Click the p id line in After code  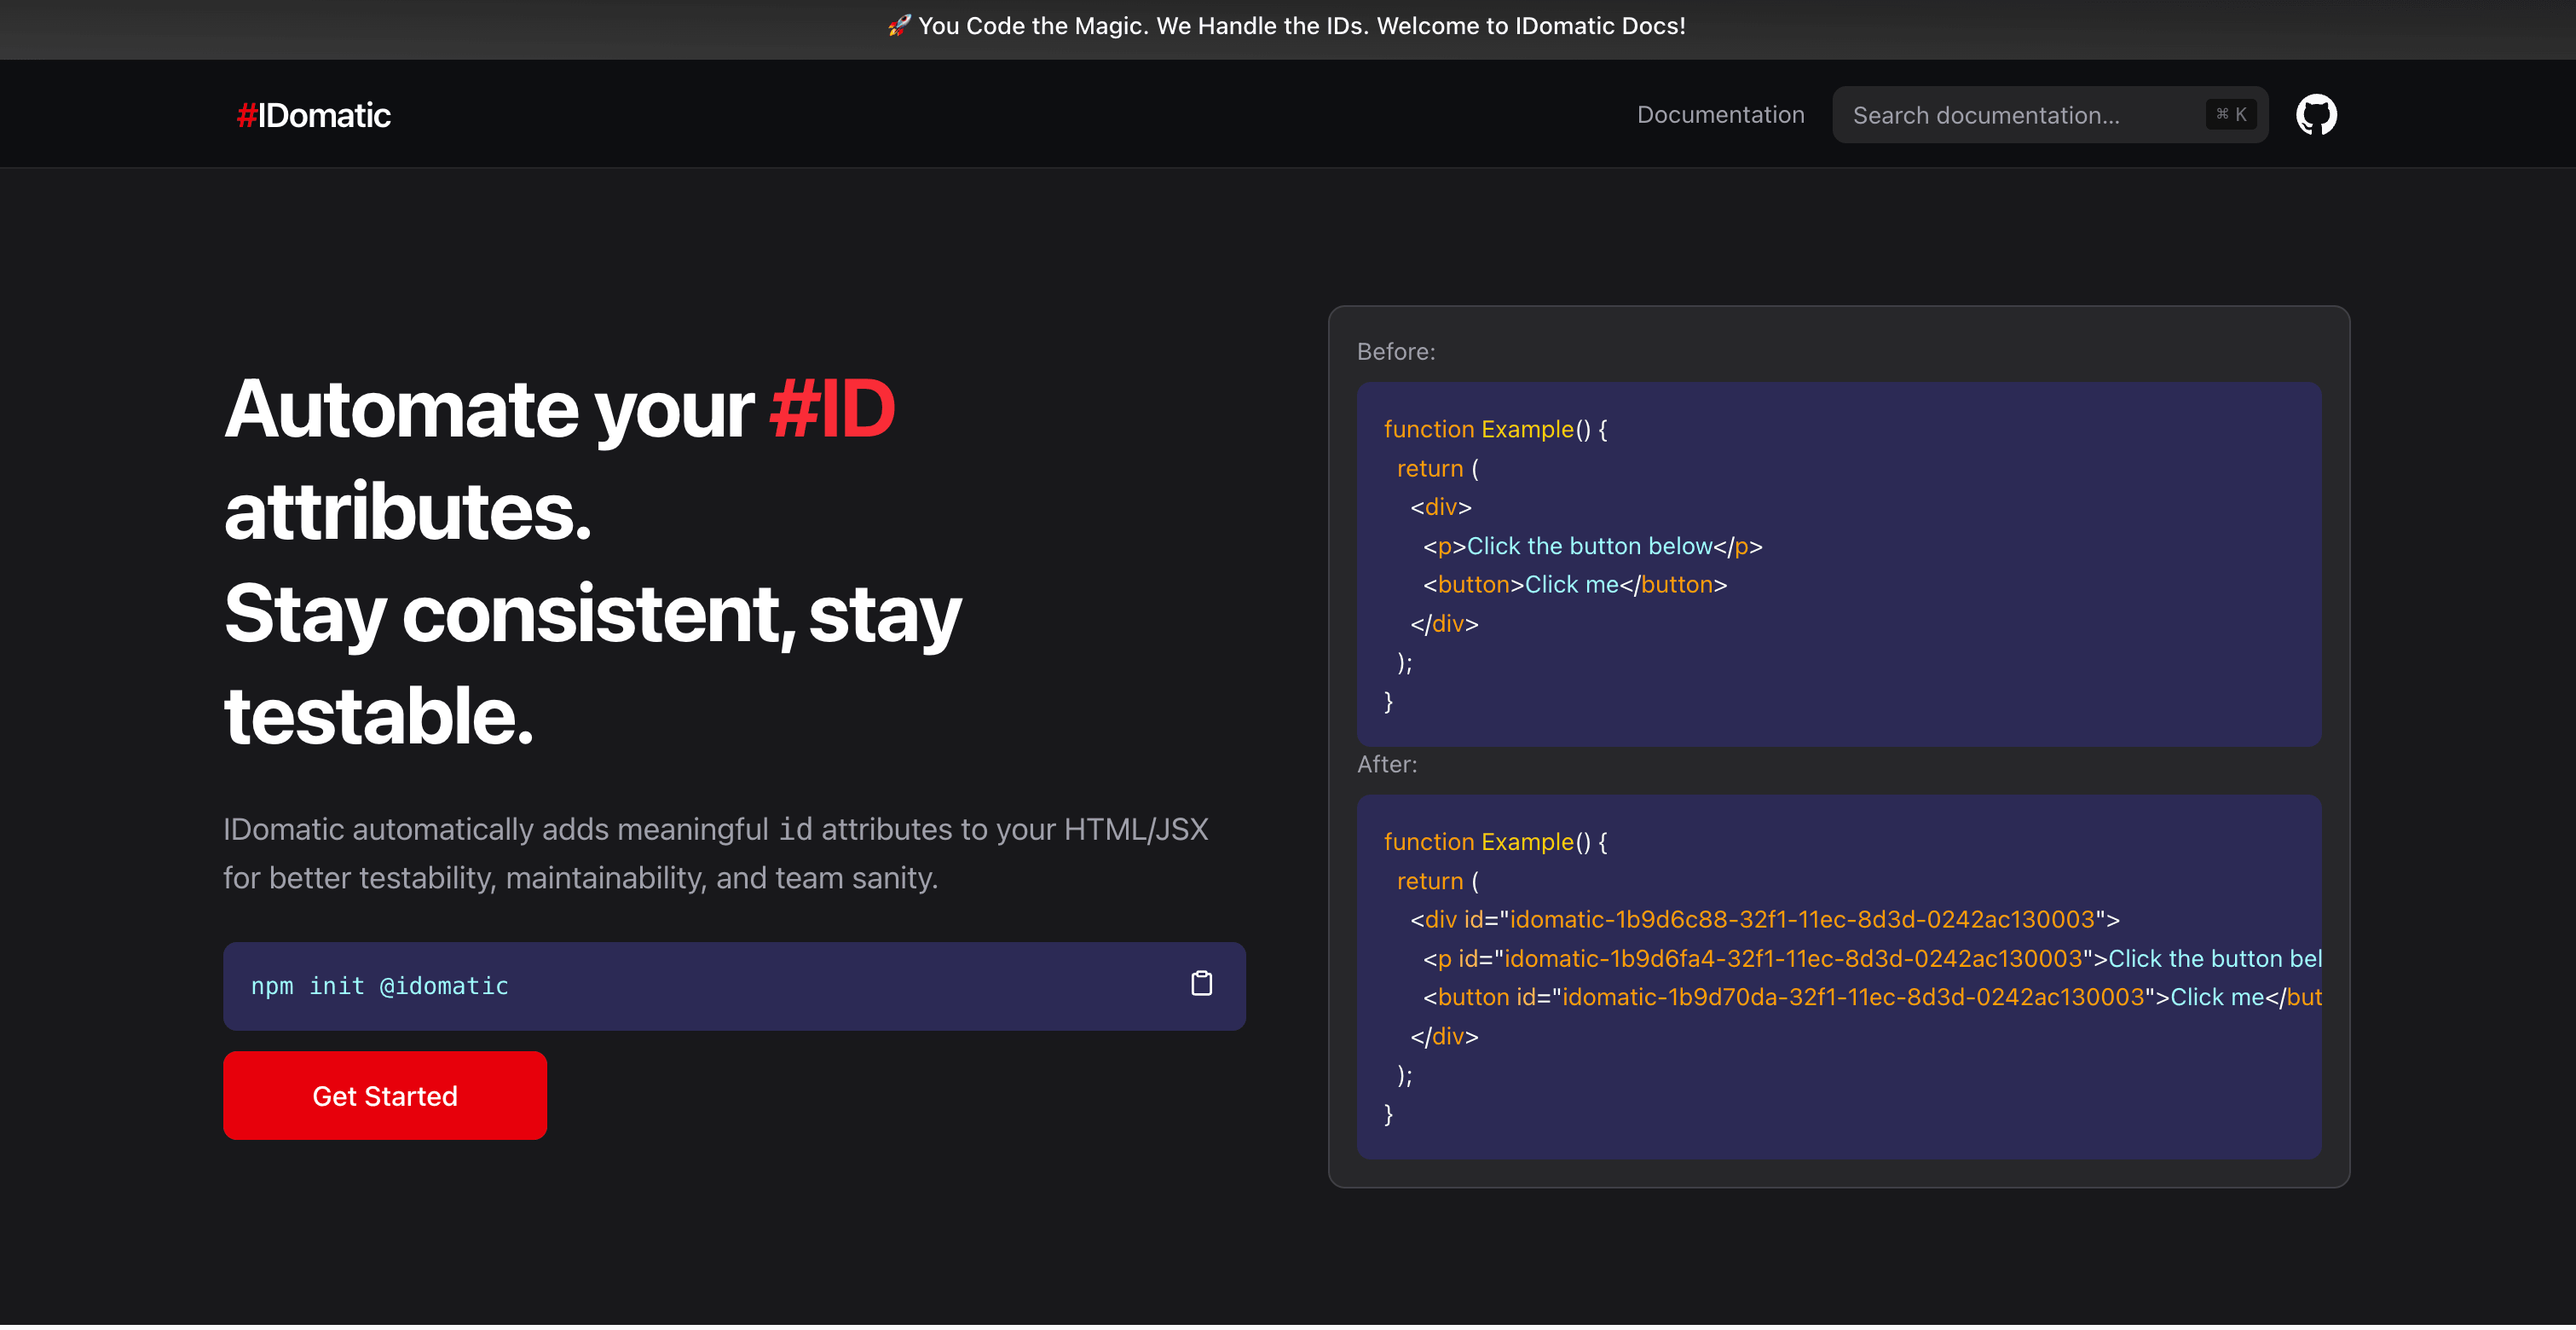tap(1871, 960)
